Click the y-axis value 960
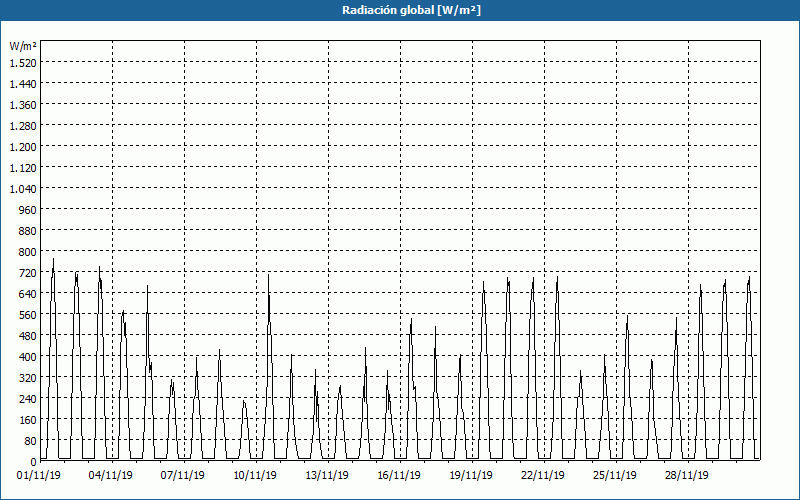Viewport: 800px width, 500px height. pos(28,210)
